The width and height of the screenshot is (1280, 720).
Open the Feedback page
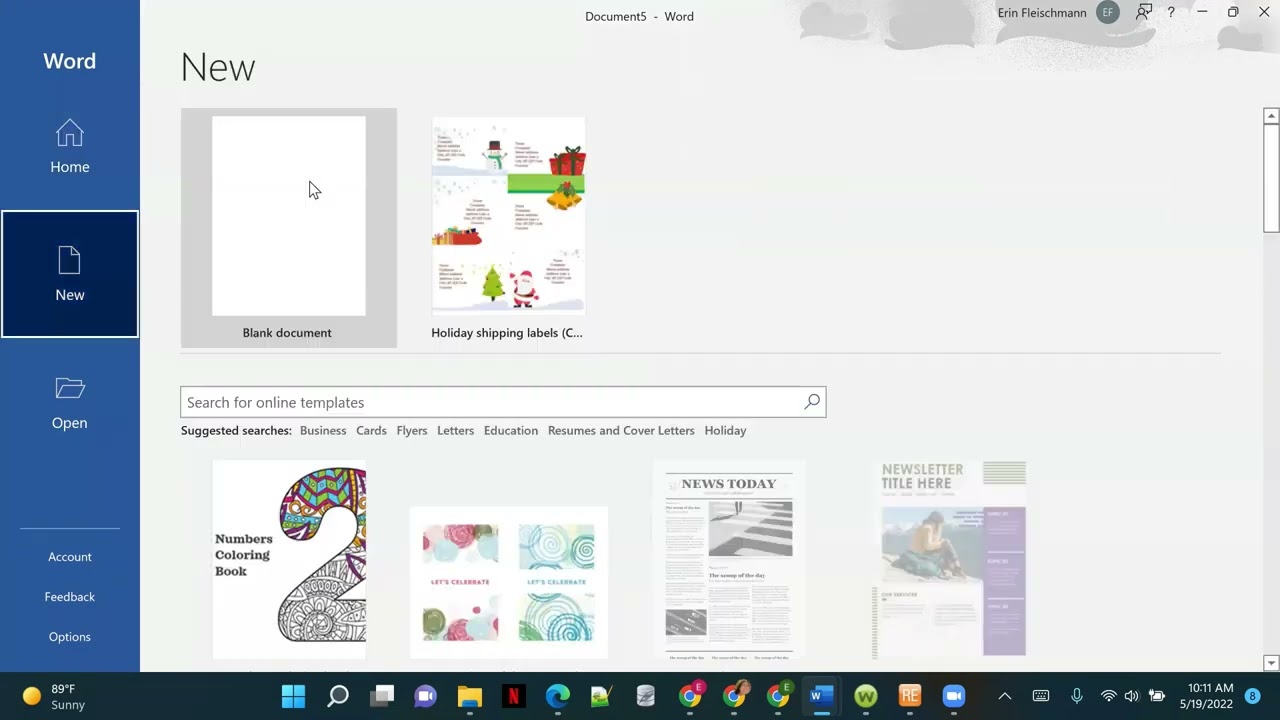click(70, 597)
